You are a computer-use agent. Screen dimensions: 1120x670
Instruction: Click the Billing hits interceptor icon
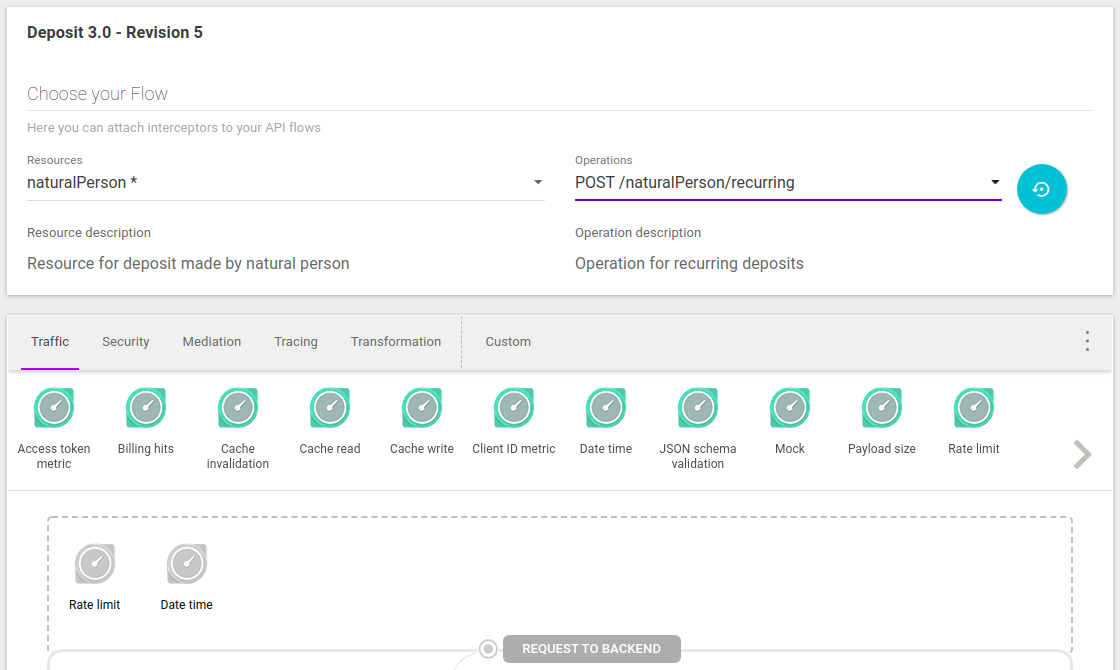coord(146,408)
